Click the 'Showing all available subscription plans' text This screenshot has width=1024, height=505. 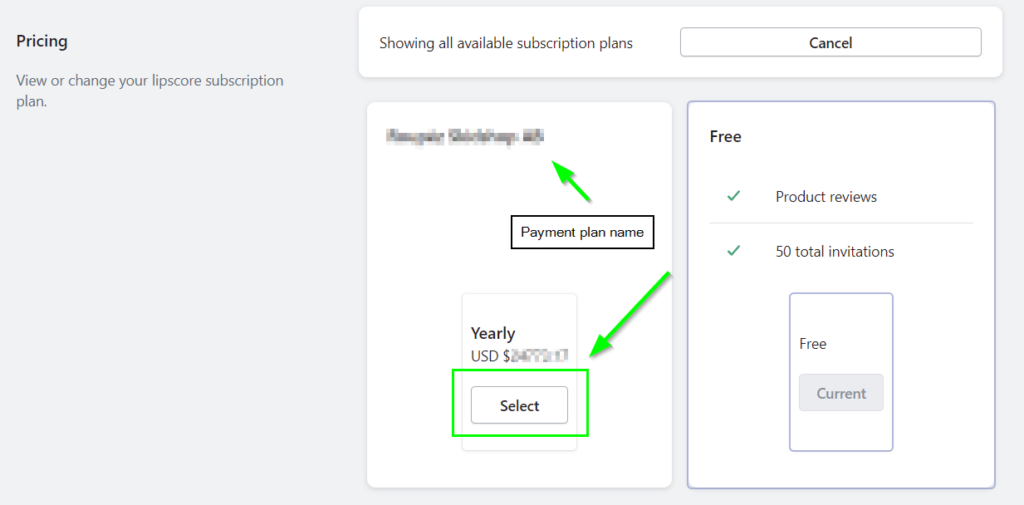tap(506, 43)
